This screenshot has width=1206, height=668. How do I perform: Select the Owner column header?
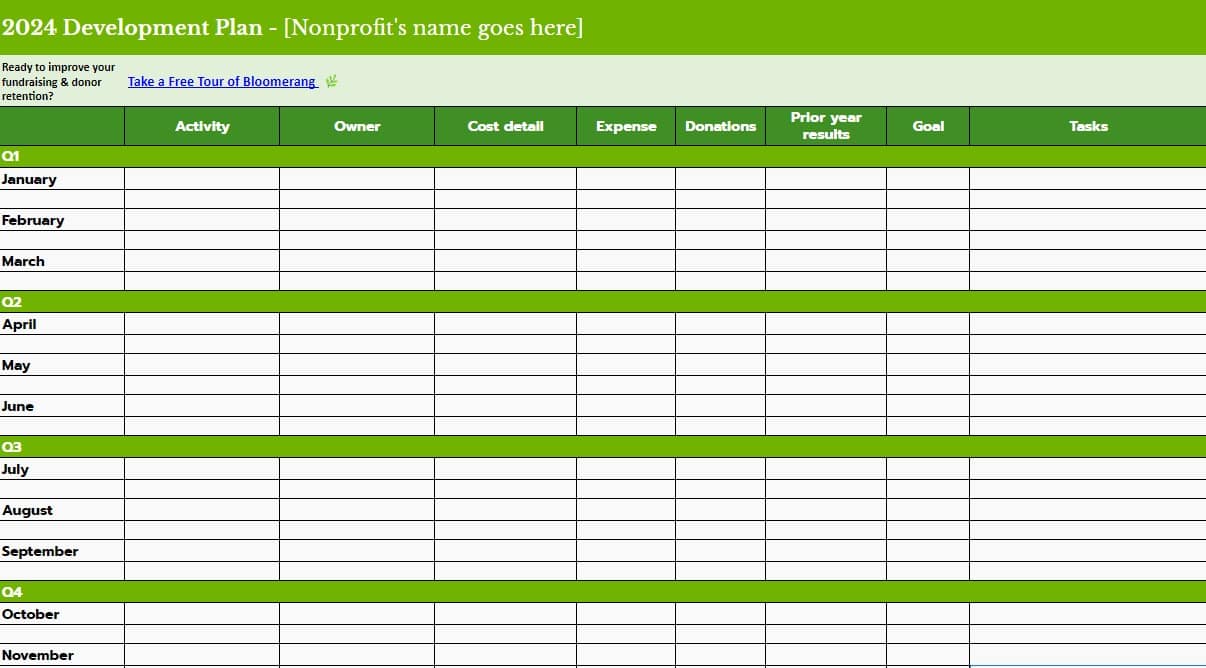pyautogui.click(x=356, y=126)
